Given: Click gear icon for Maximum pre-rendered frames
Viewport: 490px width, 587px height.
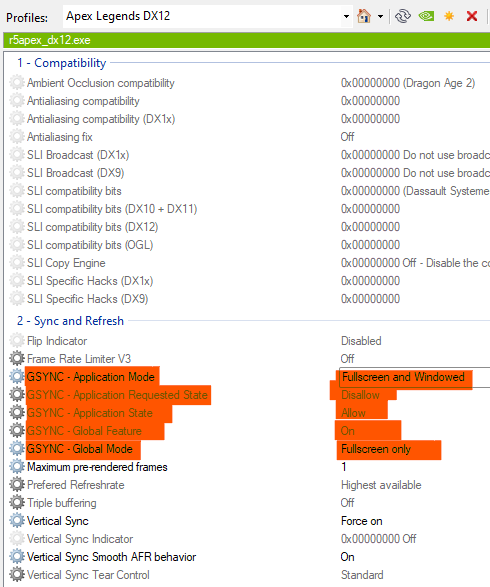Looking at the screenshot, I should click(17, 467).
